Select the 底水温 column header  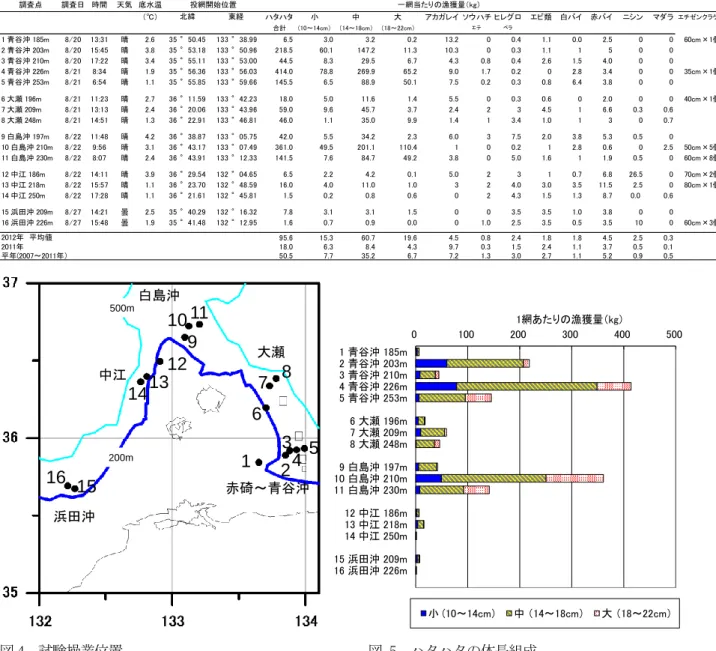click(150, 5)
